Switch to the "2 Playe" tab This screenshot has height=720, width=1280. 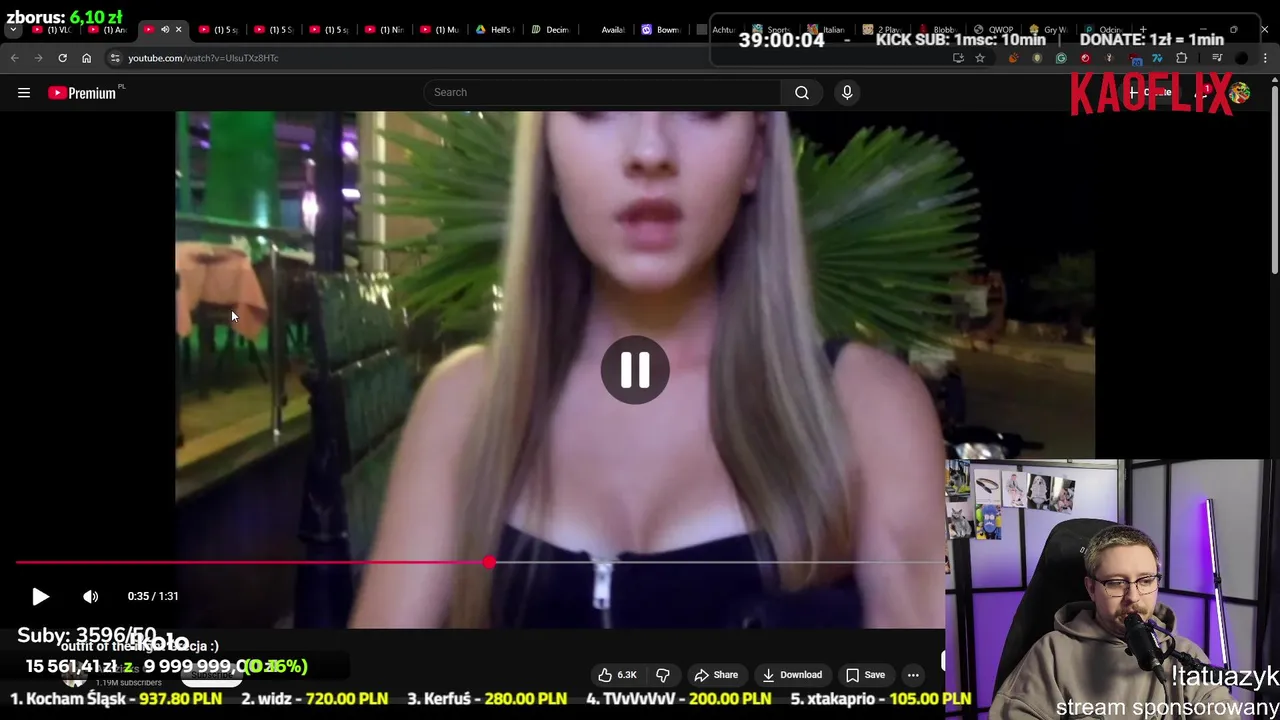pos(882,30)
